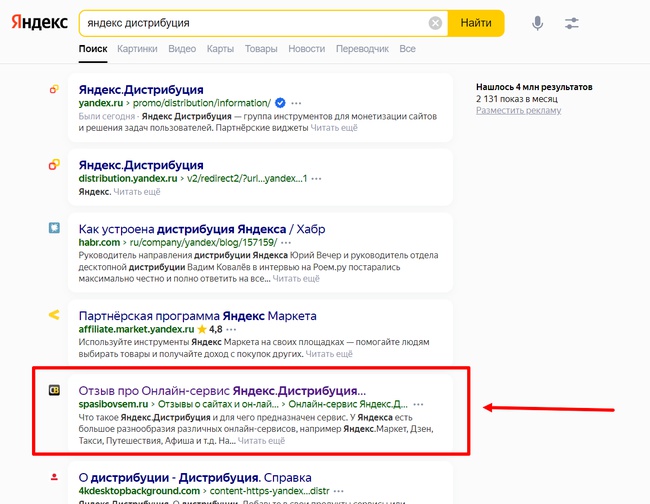This screenshot has height=504, width=650.
Task: Open the Карты tab
Action: (x=220, y=49)
